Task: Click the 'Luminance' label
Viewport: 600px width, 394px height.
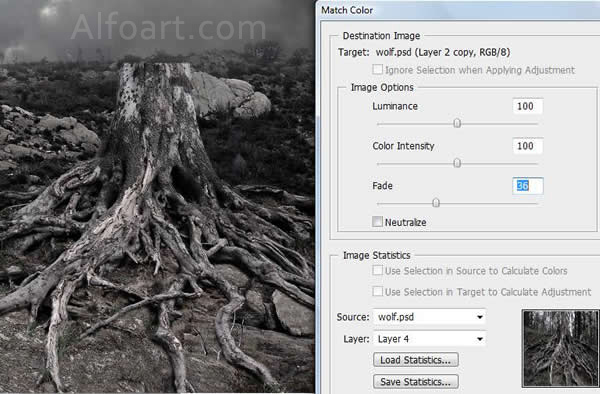Action: point(395,106)
